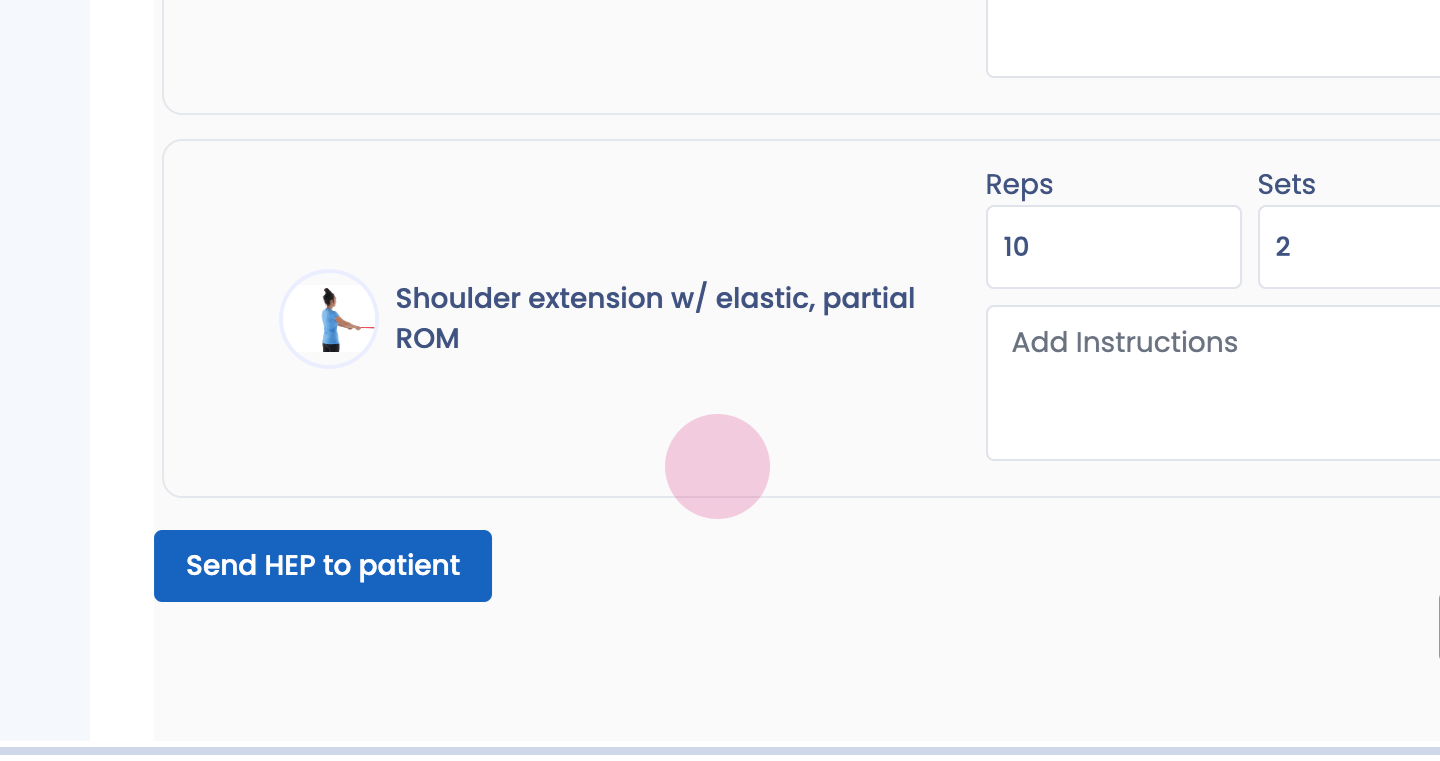
Task: Click the shoulder extension exercise thumbnail
Action: tap(328, 319)
